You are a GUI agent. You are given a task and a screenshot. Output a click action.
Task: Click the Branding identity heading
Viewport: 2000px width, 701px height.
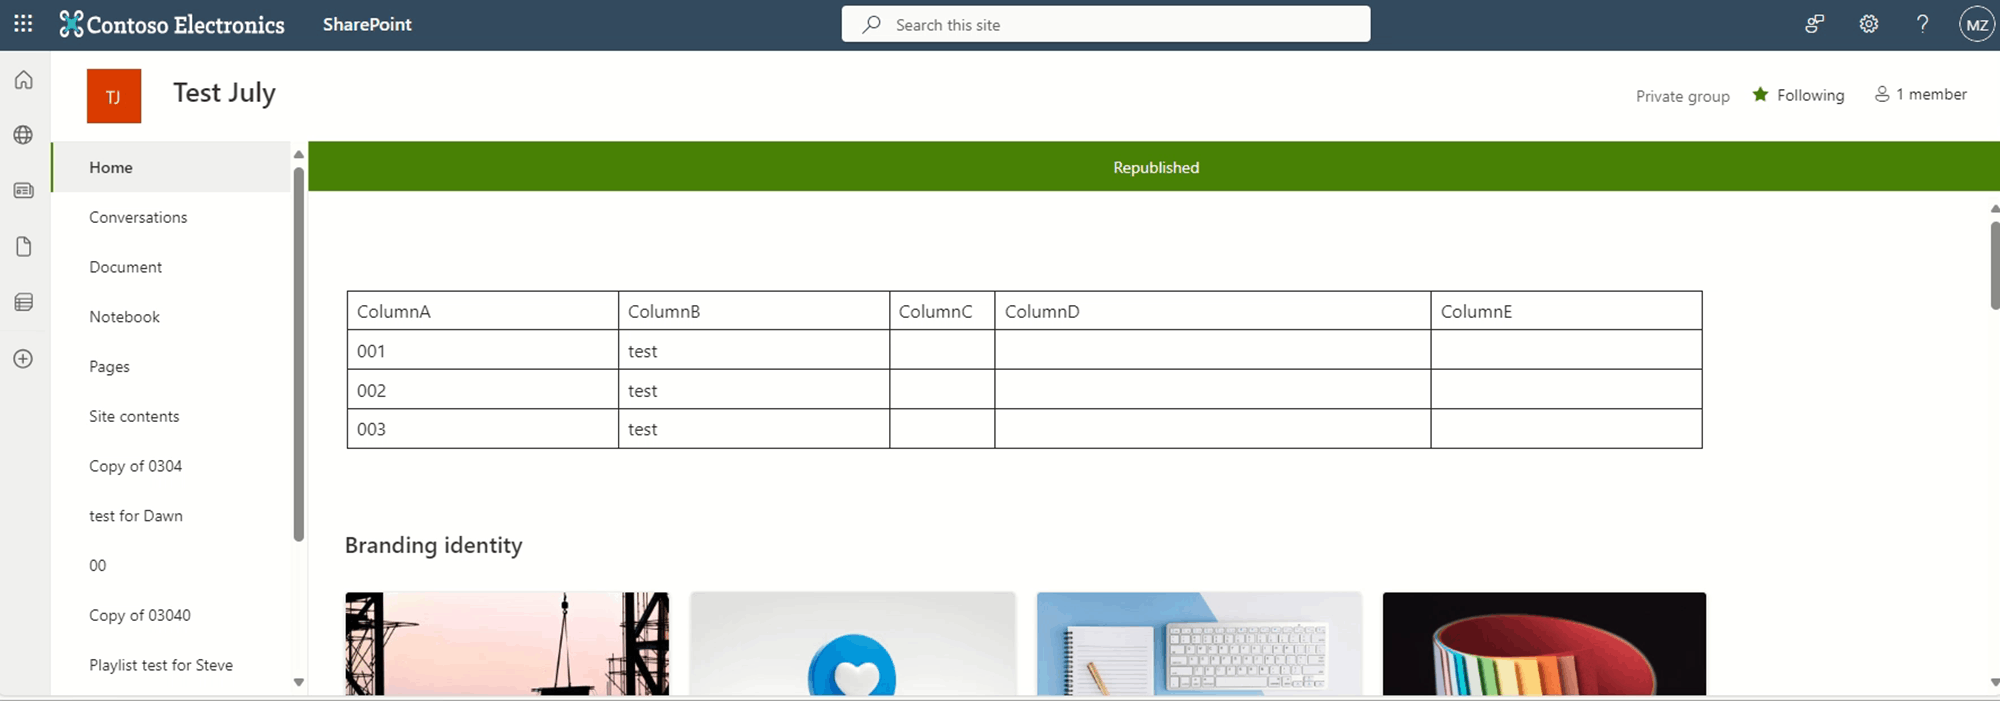pyautogui.click(x=433, y=545)
